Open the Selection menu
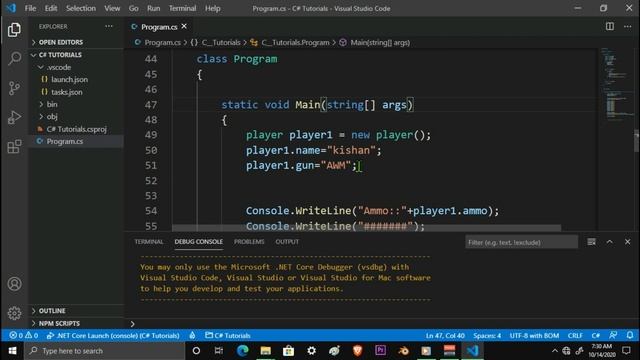 pos(81,8)
